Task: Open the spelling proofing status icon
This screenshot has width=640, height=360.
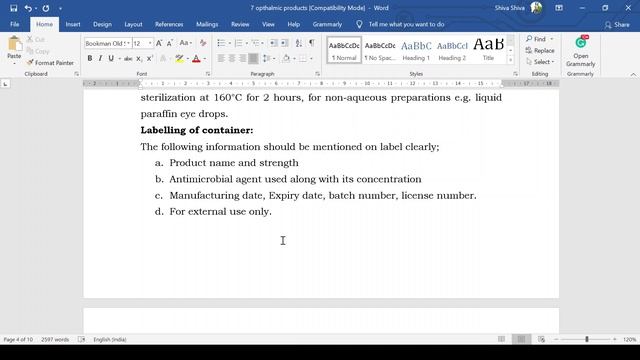Action: click(82, 339)
